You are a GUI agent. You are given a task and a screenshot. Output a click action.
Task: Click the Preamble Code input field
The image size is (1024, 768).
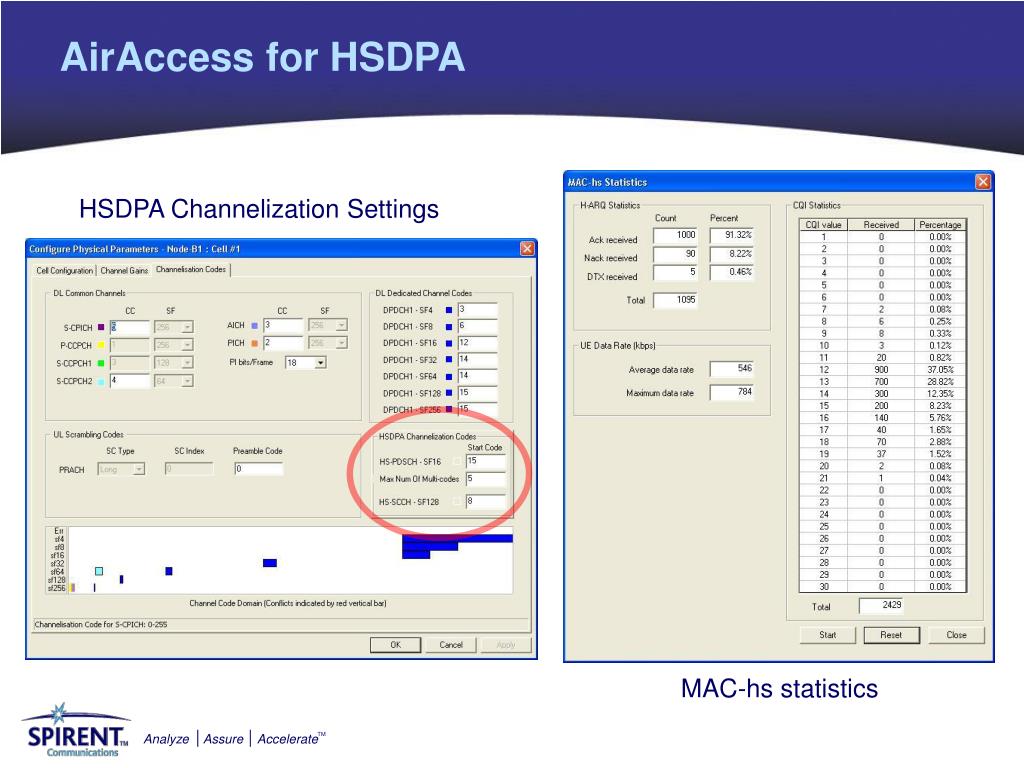pyautogui.click(x=259, y=469)
